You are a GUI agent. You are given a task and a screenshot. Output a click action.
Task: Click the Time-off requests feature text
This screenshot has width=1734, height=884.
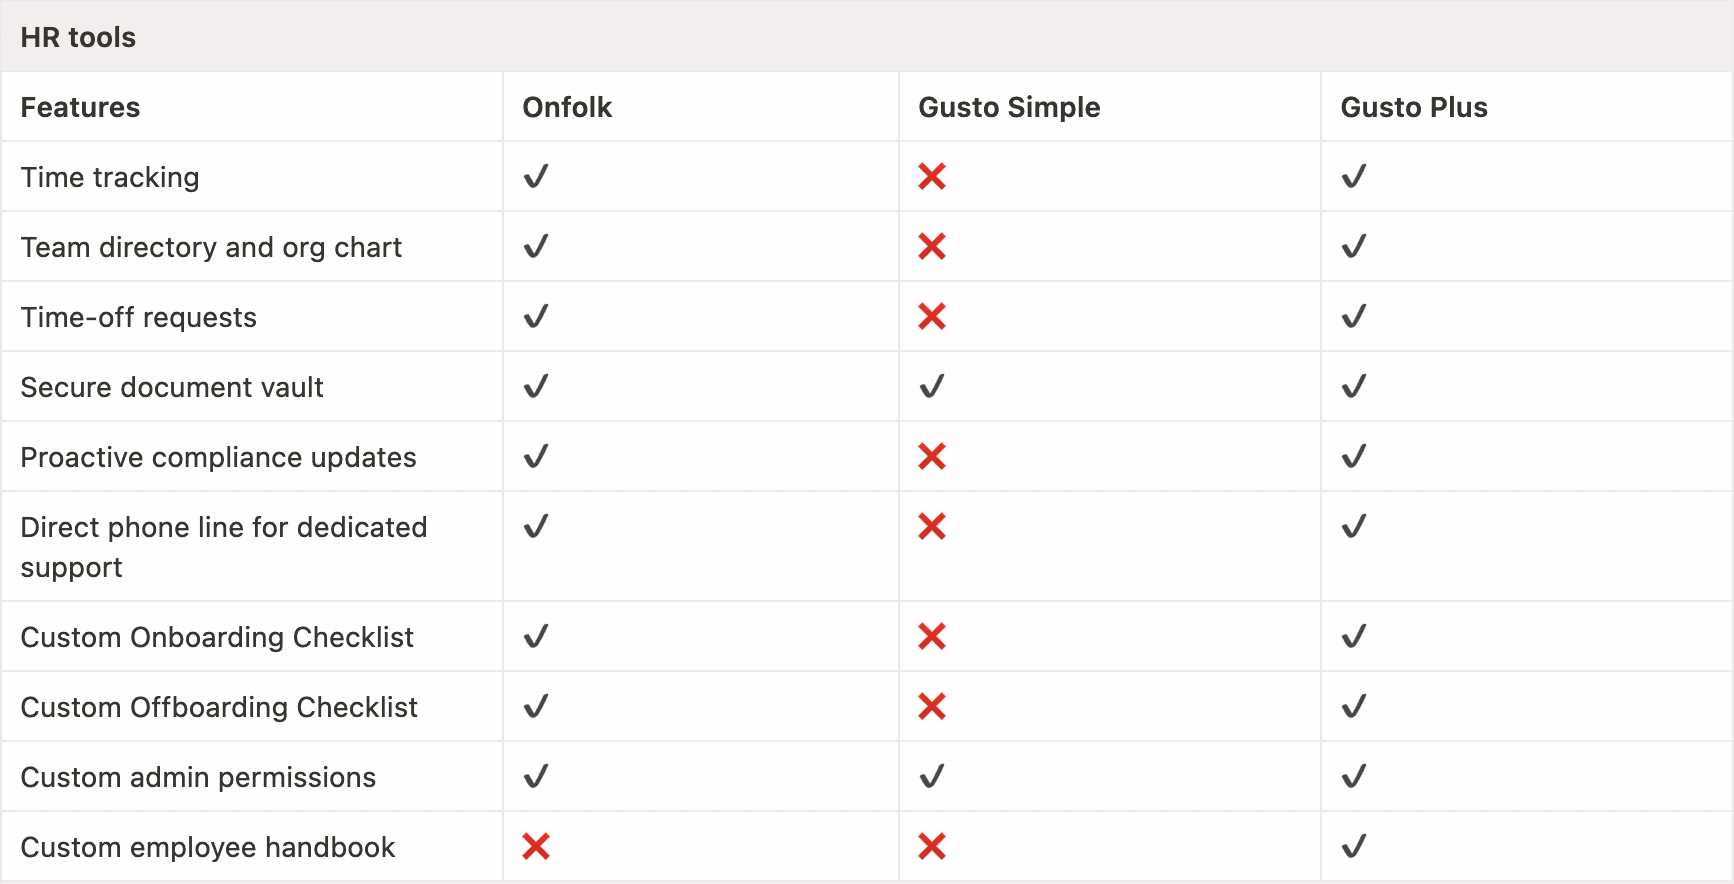coord(139,317)
